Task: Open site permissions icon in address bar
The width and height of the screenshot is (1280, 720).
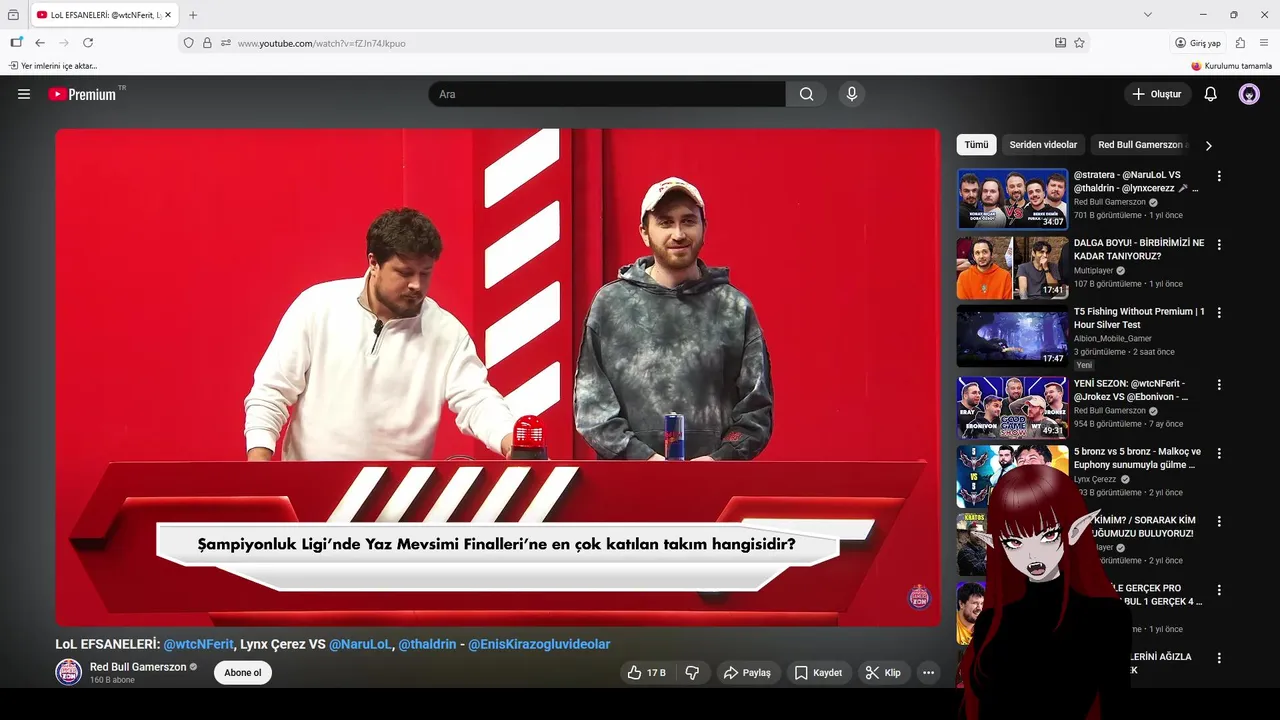Action: [226, 43]
